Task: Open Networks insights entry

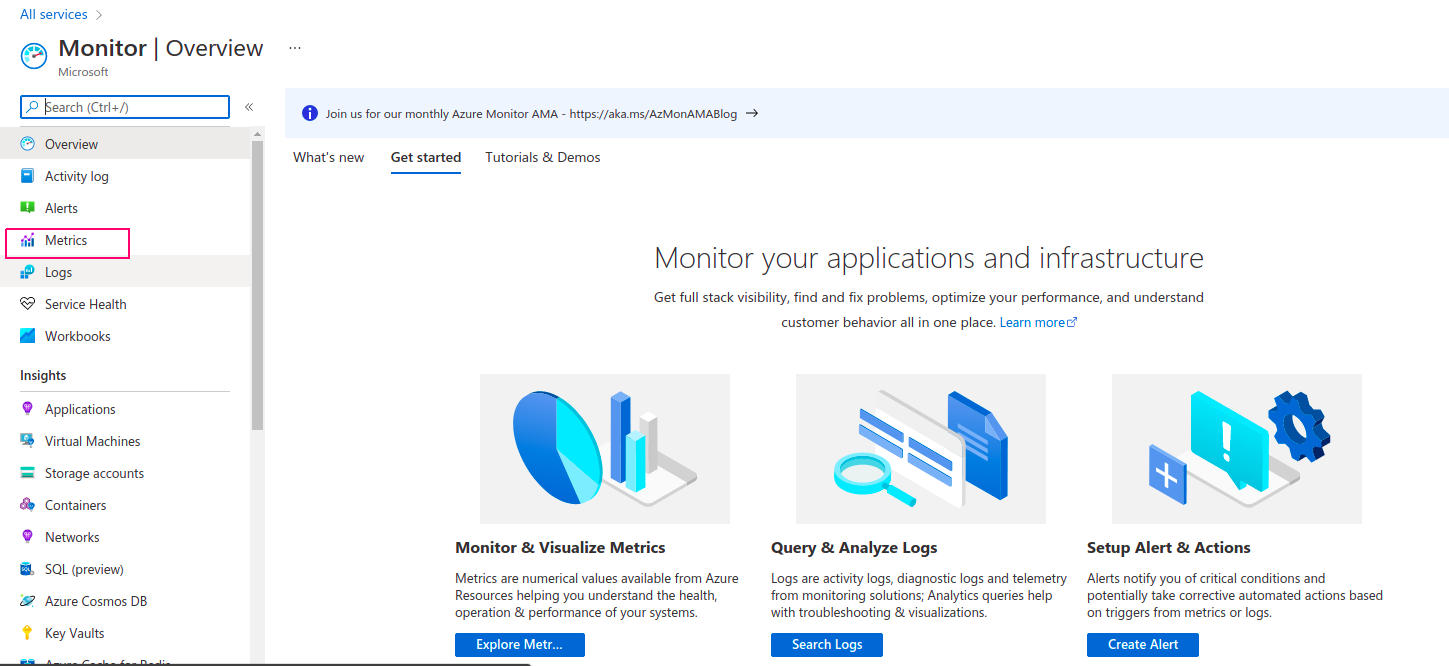Action: point(125,537)
